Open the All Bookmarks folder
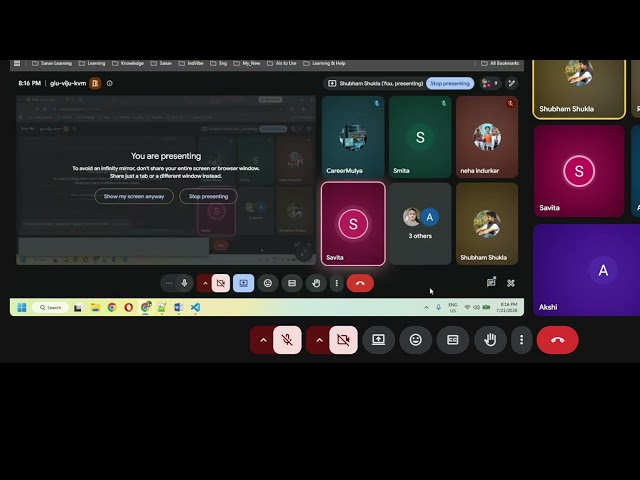Image resolution: width=640 pixels, height=480 pixels. 500,63
